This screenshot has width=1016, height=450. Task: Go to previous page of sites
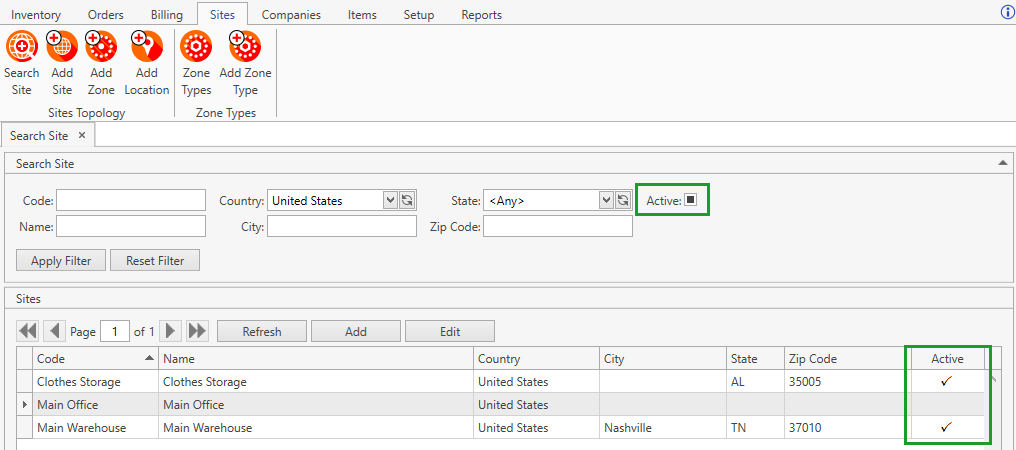[55, 331]
